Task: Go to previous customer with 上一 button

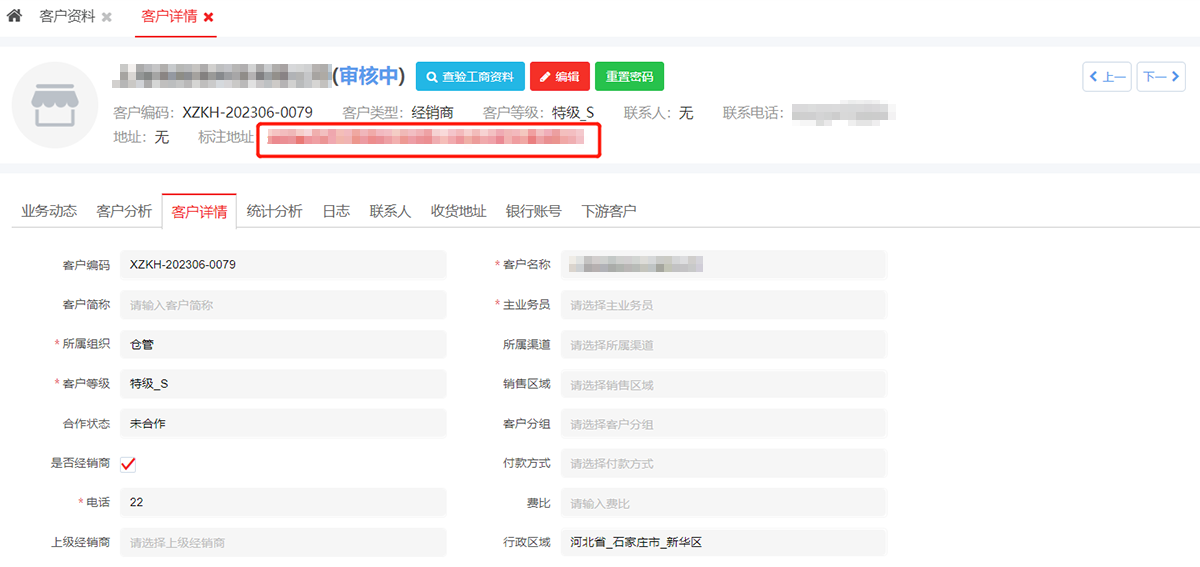Action: (x=1107, y=77)
